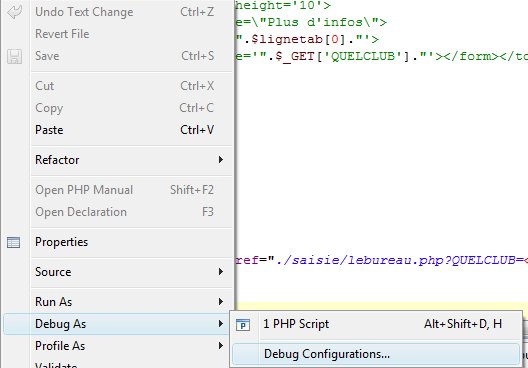Click the Undo arrow icon

pos(14,12)
